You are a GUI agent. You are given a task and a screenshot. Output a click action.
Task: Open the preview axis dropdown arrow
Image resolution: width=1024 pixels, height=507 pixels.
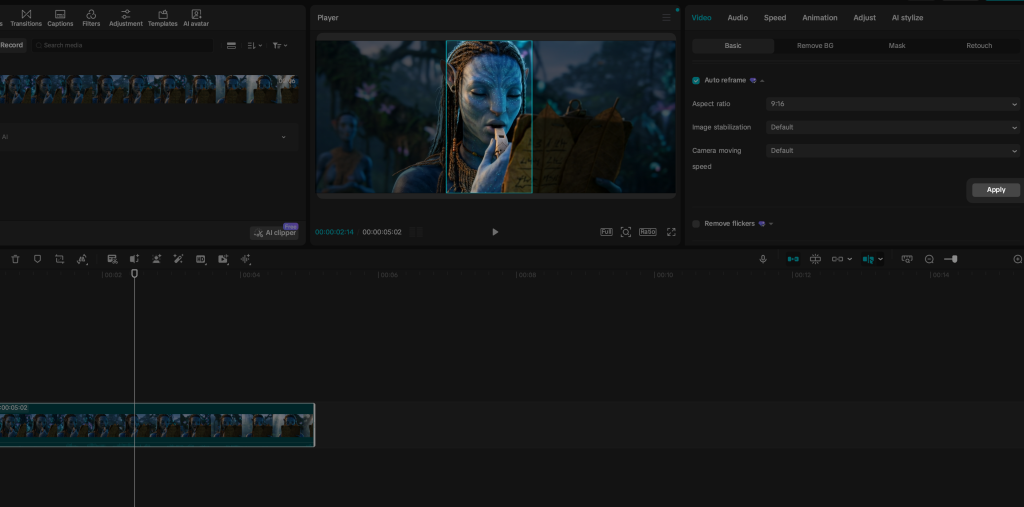[x=880, y=259]
